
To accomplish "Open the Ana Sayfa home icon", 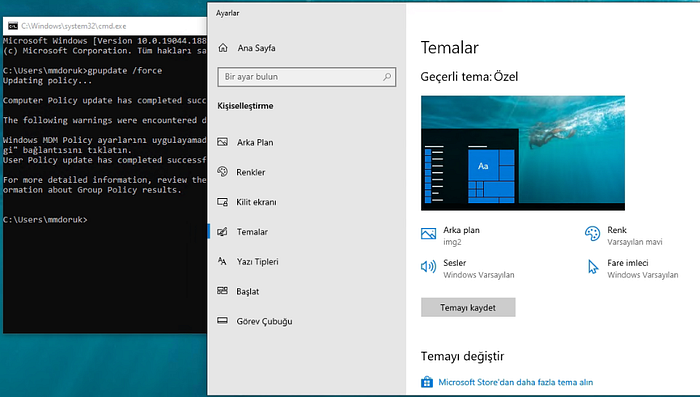I will [223, 48].
